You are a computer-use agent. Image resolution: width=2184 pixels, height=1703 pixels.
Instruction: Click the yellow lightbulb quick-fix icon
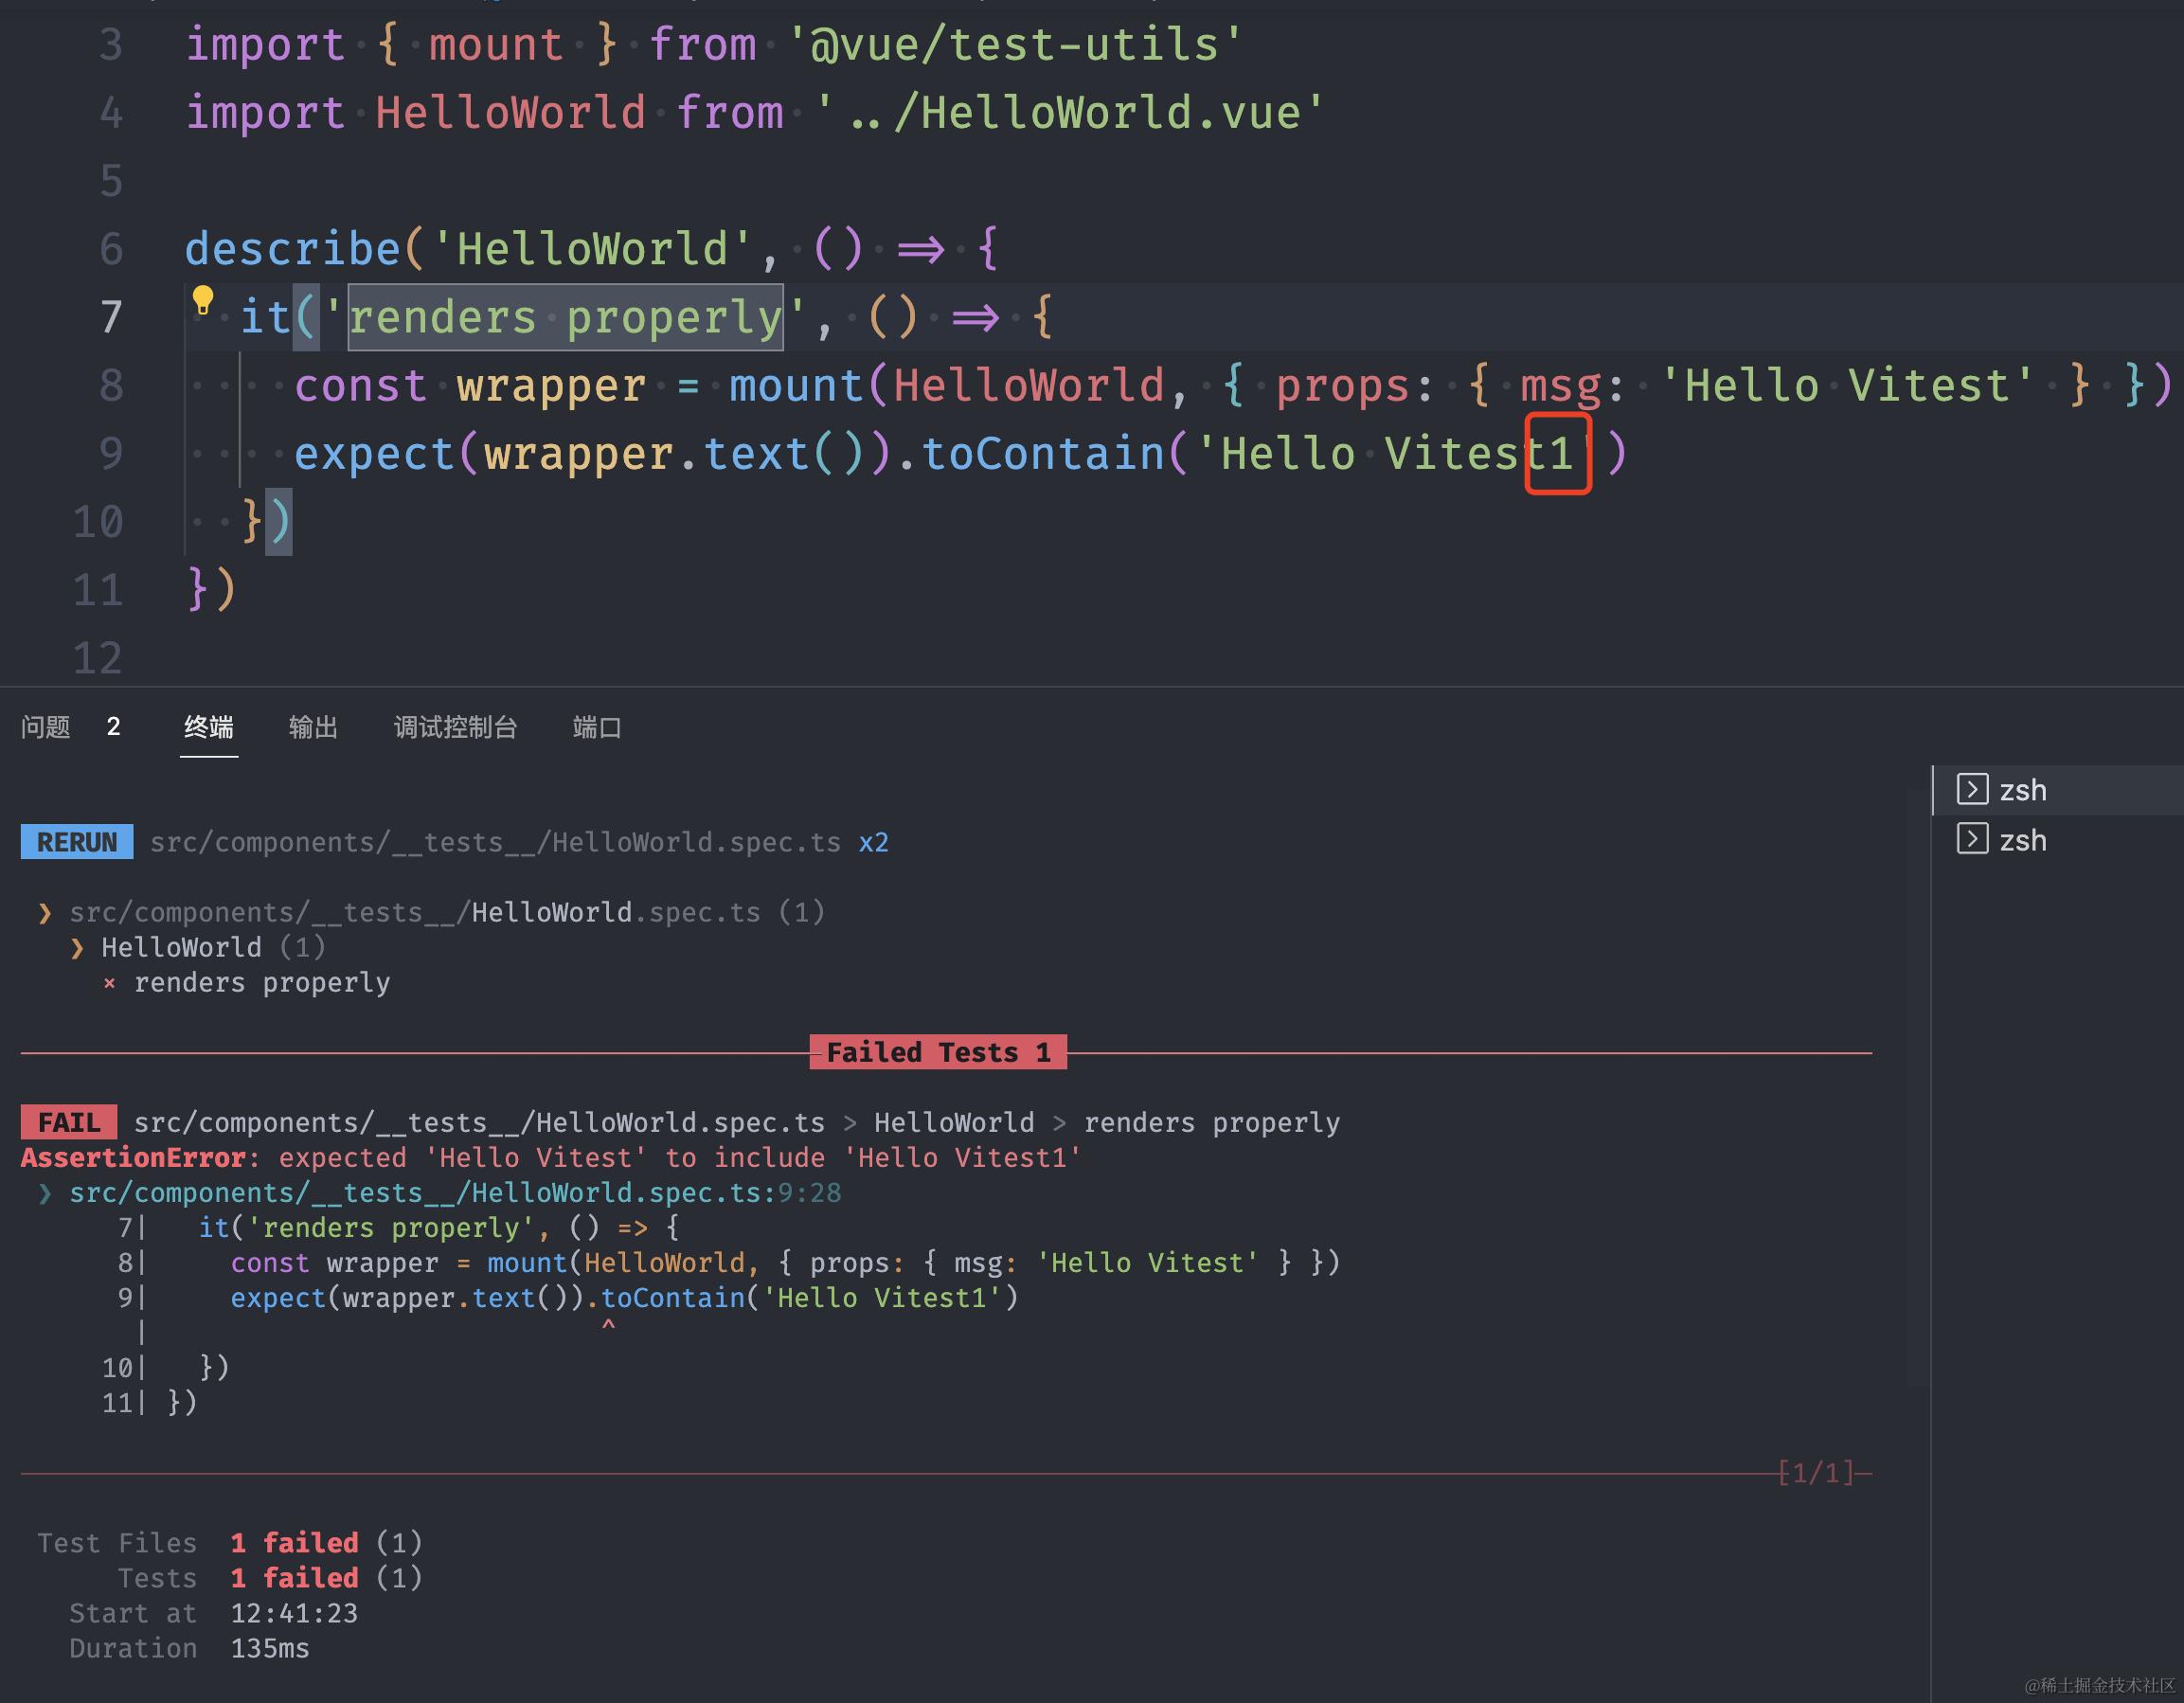(x=203, y=300)
